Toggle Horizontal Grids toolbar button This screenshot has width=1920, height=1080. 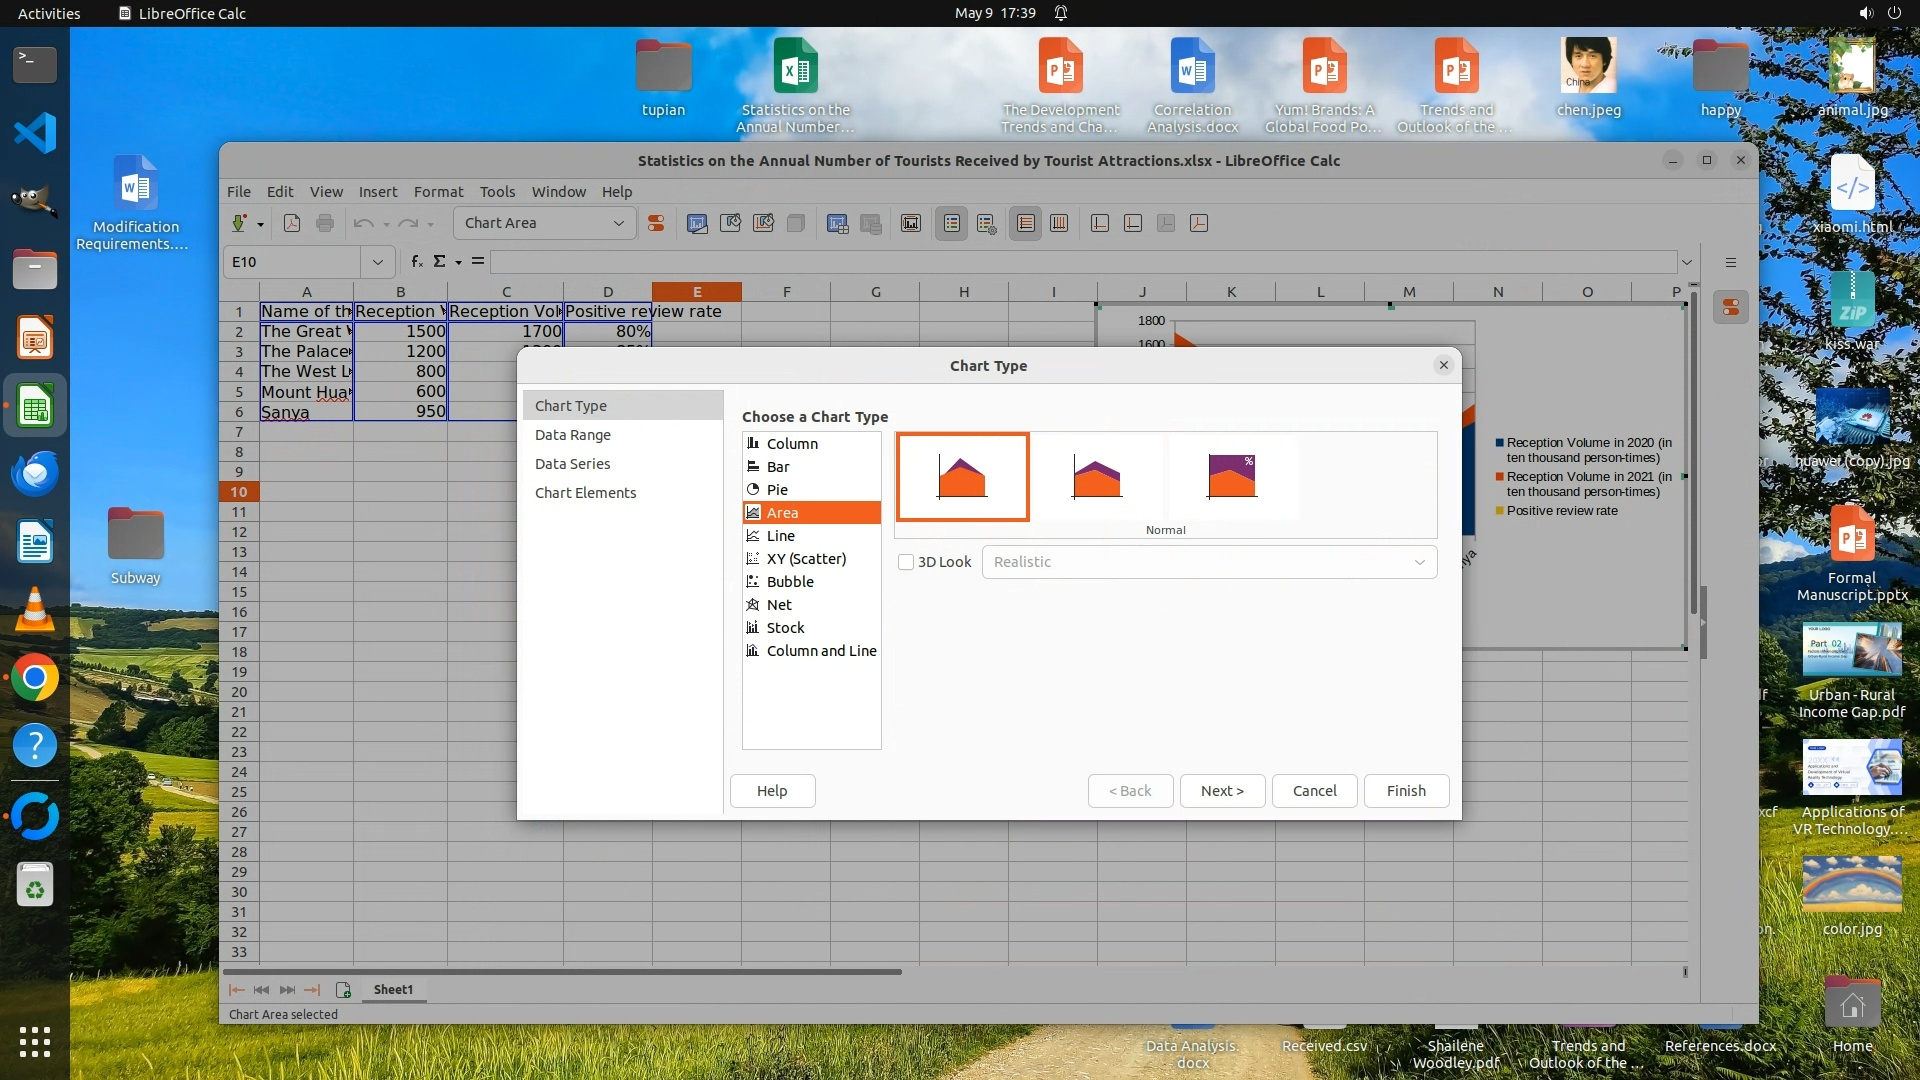[x=1026, y=223]
